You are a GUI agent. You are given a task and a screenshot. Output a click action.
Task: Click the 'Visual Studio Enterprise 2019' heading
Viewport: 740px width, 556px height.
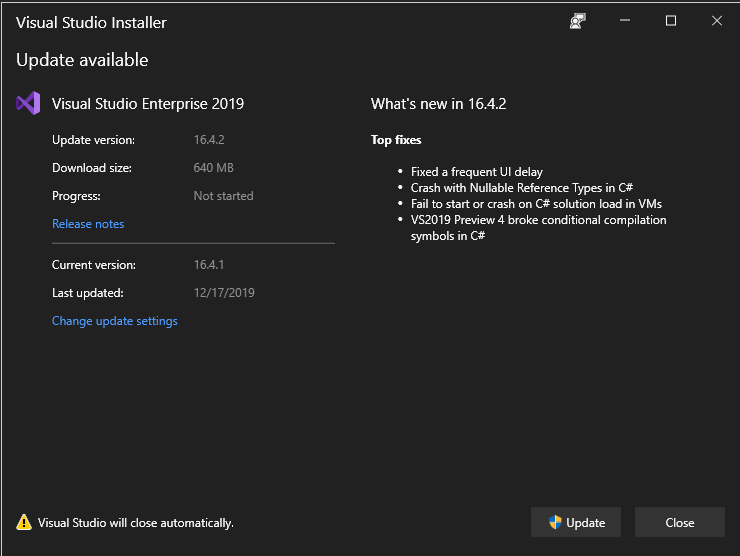[148, 104]
